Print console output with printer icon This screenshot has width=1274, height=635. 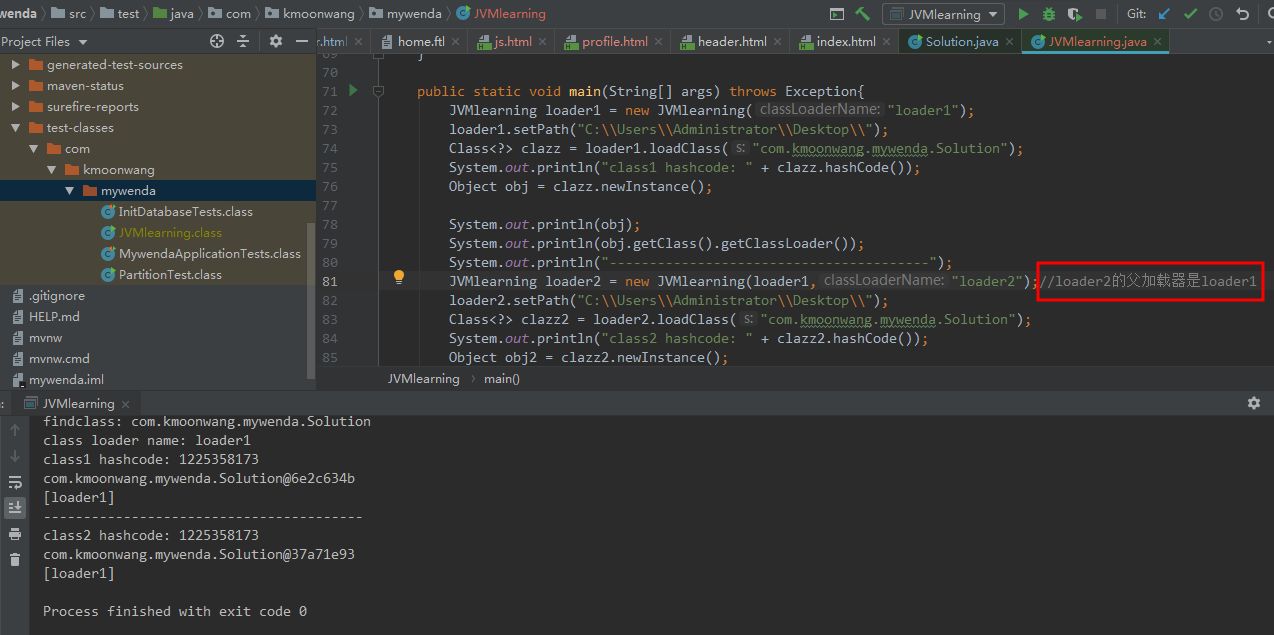pyautogui.click(x=15, y=534)
